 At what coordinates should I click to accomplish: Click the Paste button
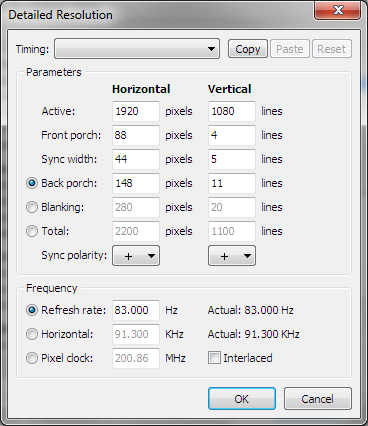coord(290,49)
